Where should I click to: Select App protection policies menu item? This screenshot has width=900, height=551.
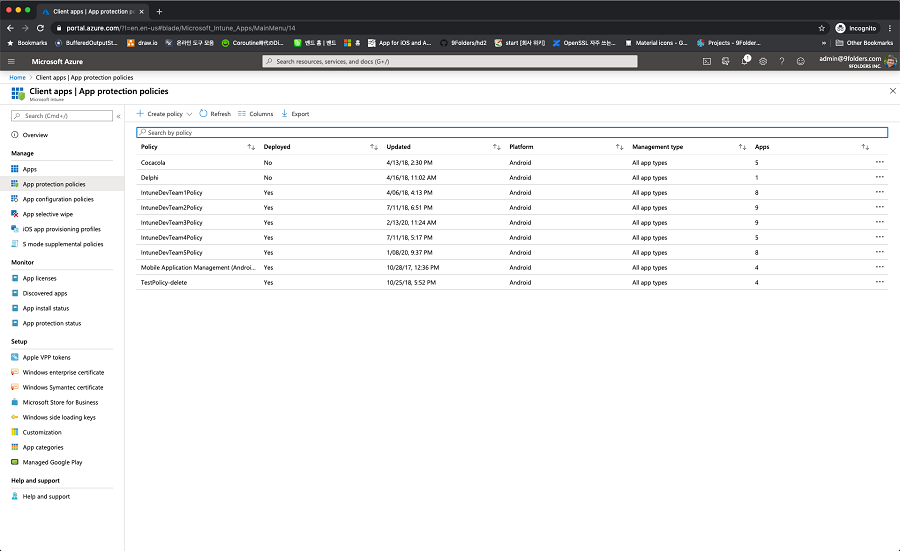coord(54,184)
